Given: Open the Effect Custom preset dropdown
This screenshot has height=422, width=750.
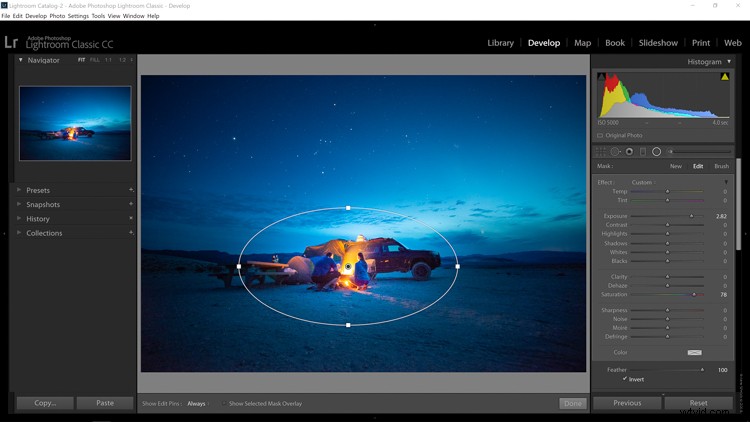Looking at the screenshot, I should [643, 182].
